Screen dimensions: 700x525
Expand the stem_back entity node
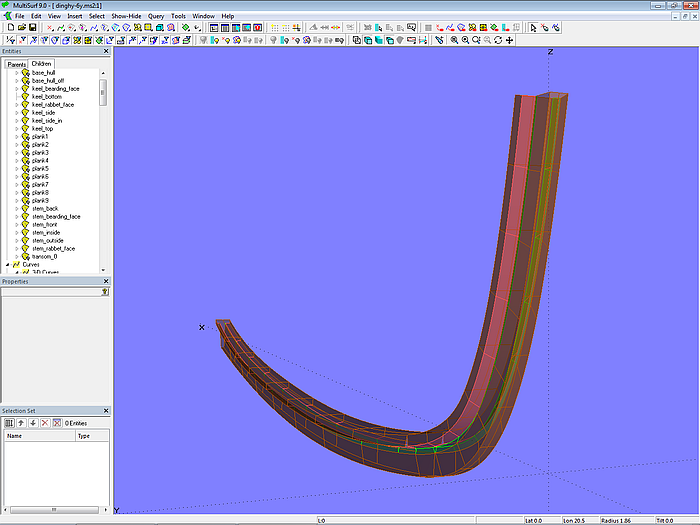[x=16, y=209]
